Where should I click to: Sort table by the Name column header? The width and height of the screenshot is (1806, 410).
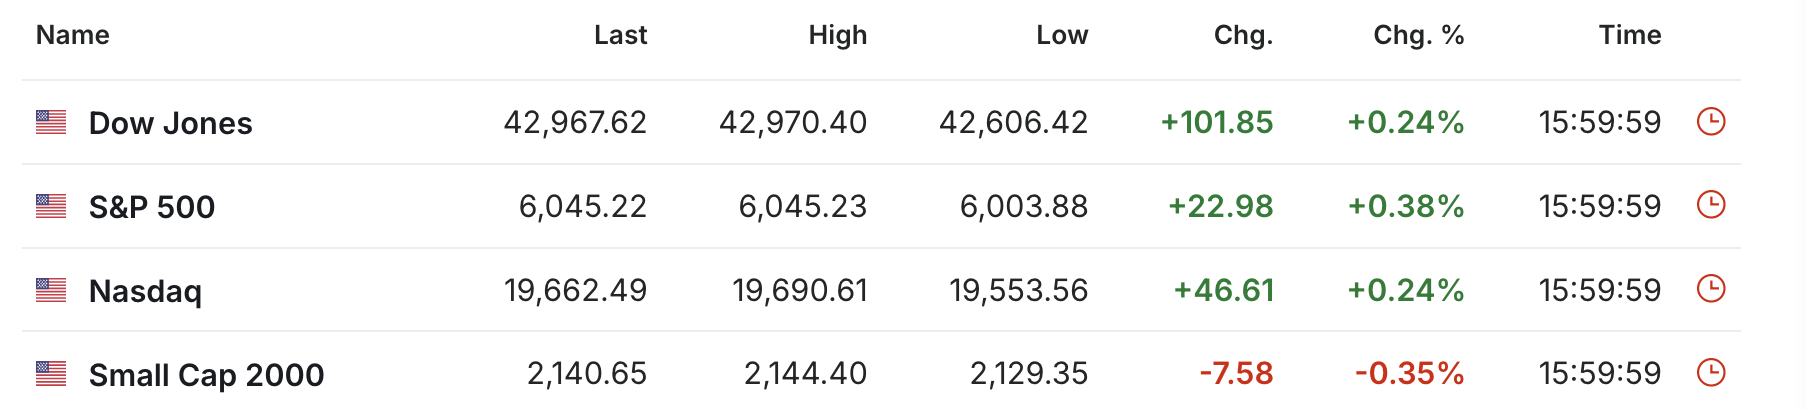click(x=73, y=35)
